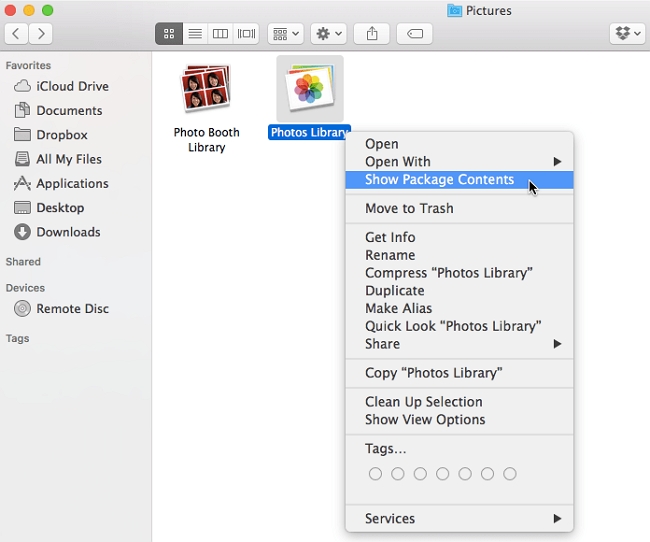Choose Open from the context menu
This screenshot has height=542, width=650.
[459, 144]
